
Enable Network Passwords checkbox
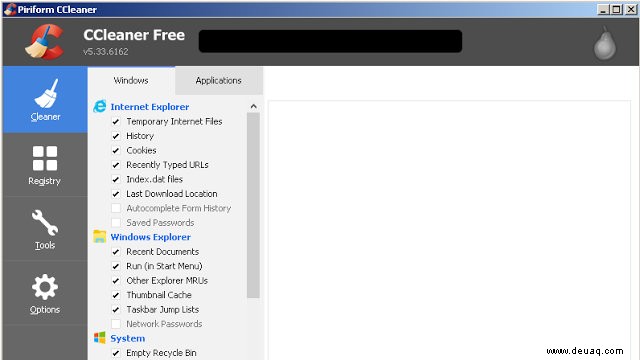point(116,324)
